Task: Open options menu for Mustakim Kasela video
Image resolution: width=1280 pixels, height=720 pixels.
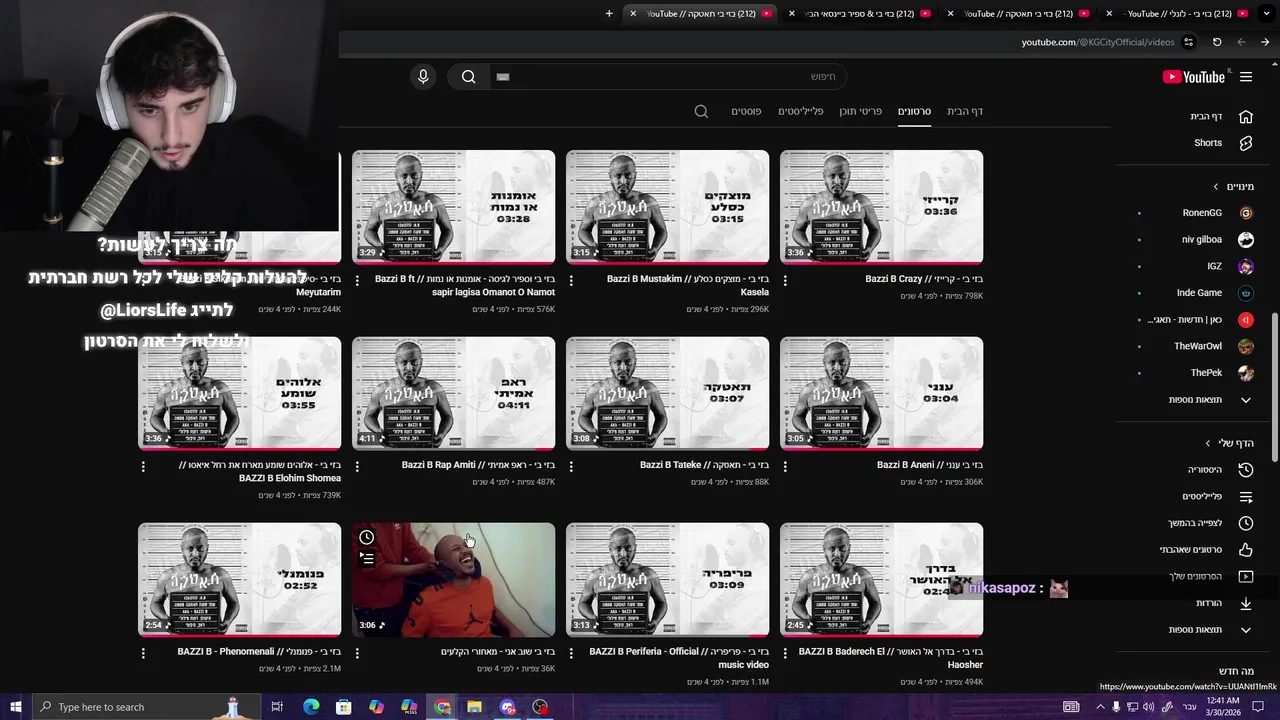Action: coord(571,280)
